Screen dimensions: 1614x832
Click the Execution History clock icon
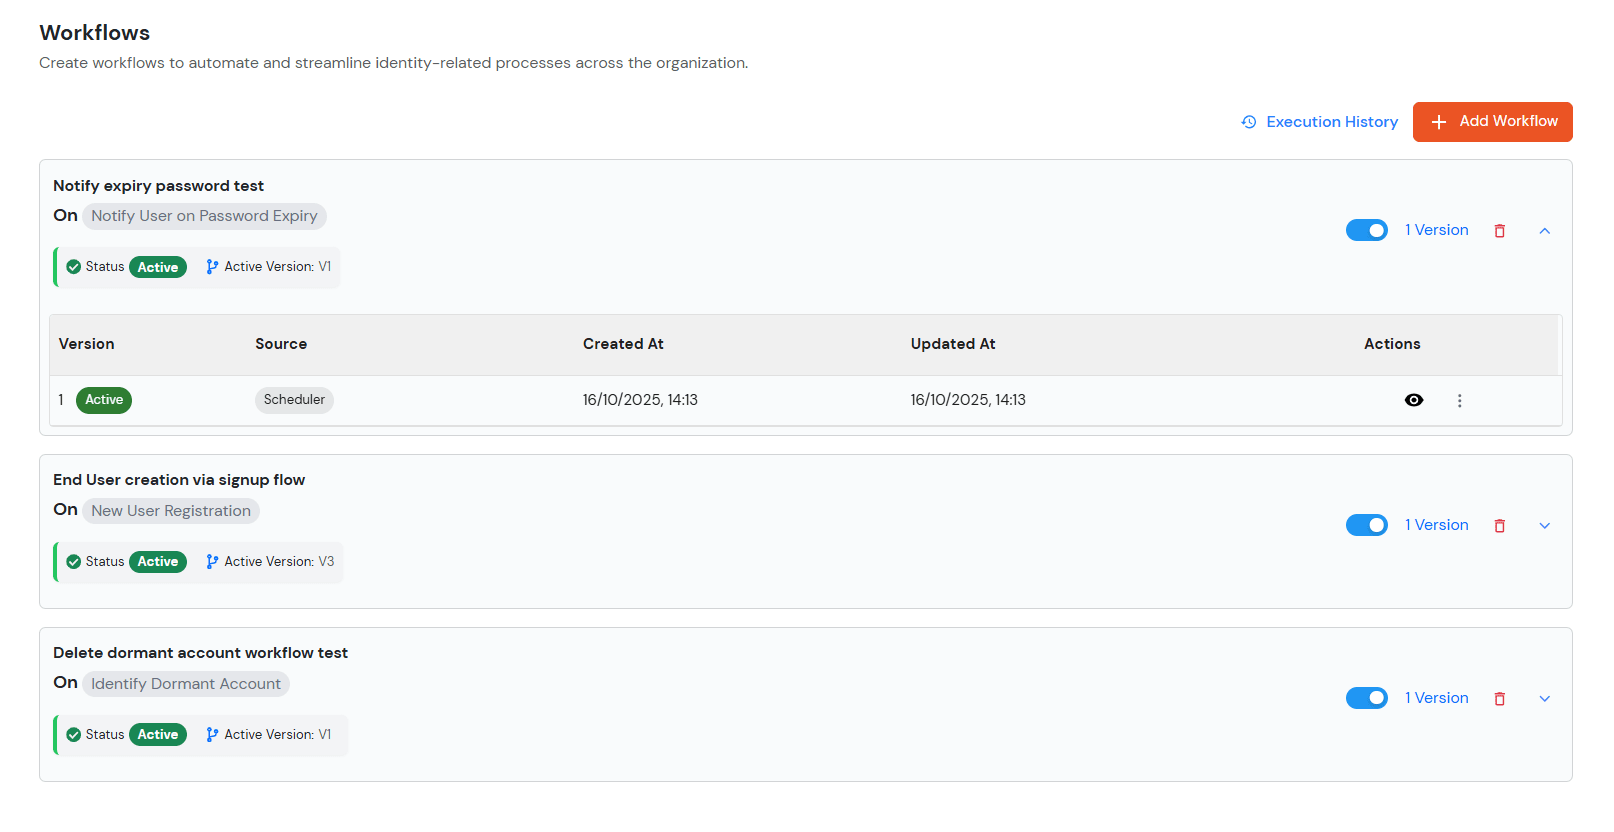point(1249,122)
